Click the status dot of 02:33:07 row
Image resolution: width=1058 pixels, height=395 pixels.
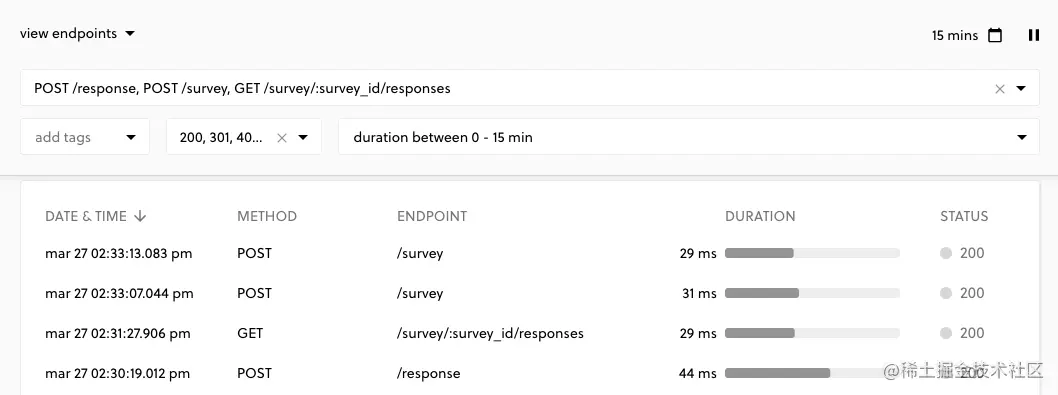[x=945, y=293]
